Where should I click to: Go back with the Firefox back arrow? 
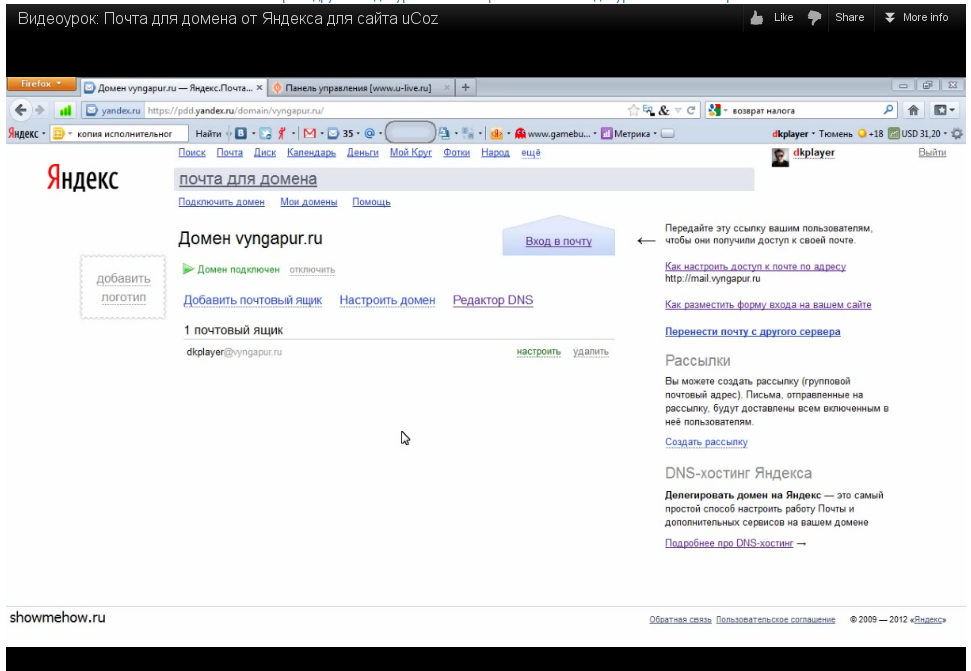[20, 110]
